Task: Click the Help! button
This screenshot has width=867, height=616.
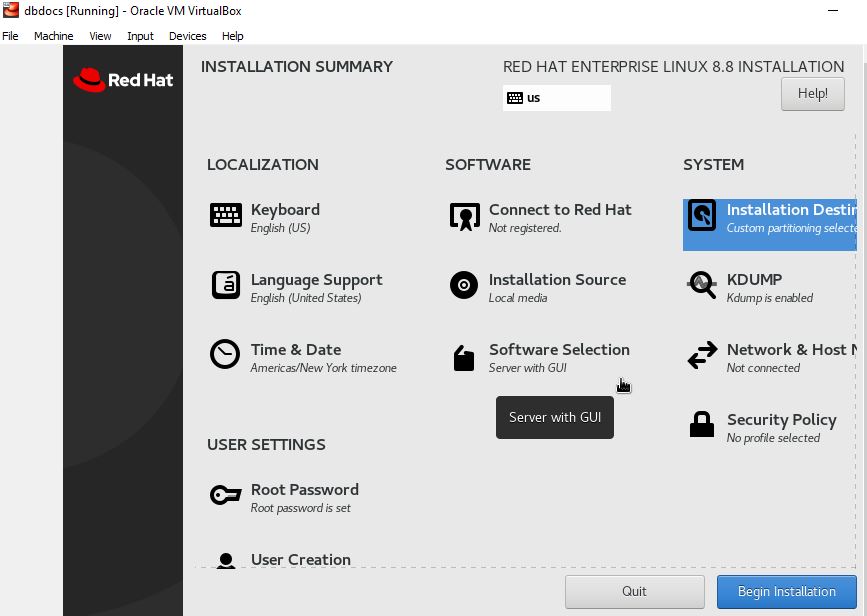Action: click(x=812, y=94)
